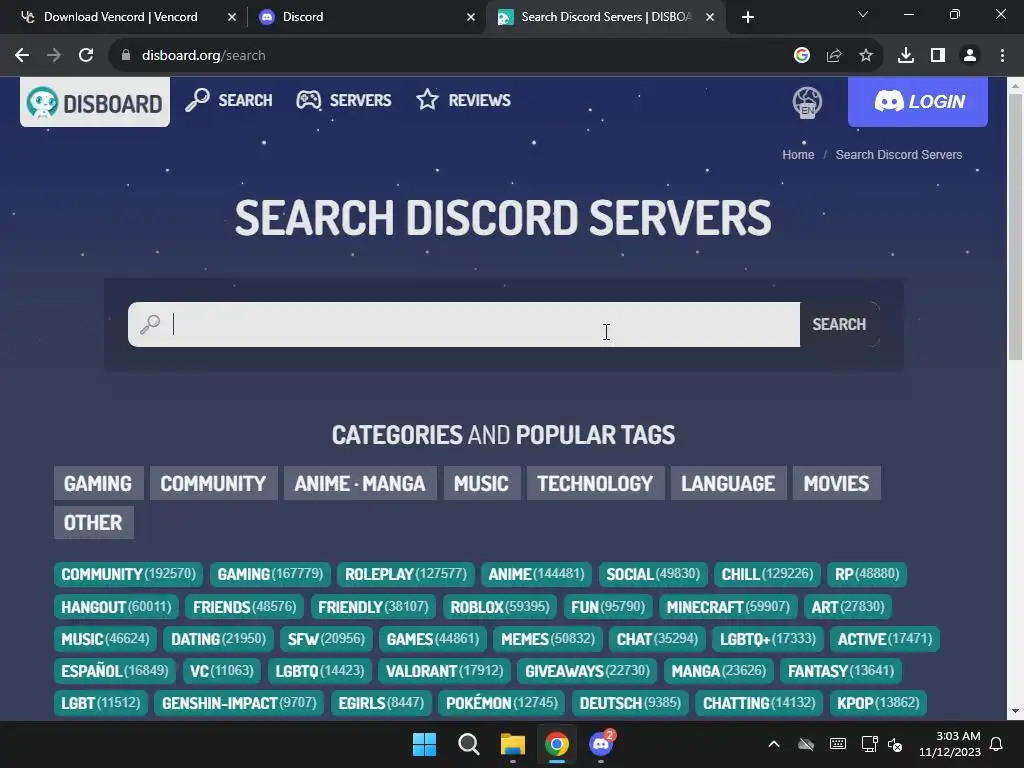The image size is (1024, 768).
Task: Click the server search input field
Action: point(464,325)
